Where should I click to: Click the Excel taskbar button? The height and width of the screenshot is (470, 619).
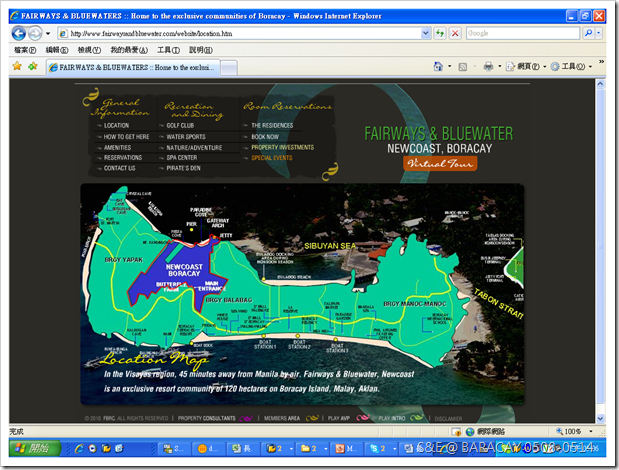click(242, 448)
